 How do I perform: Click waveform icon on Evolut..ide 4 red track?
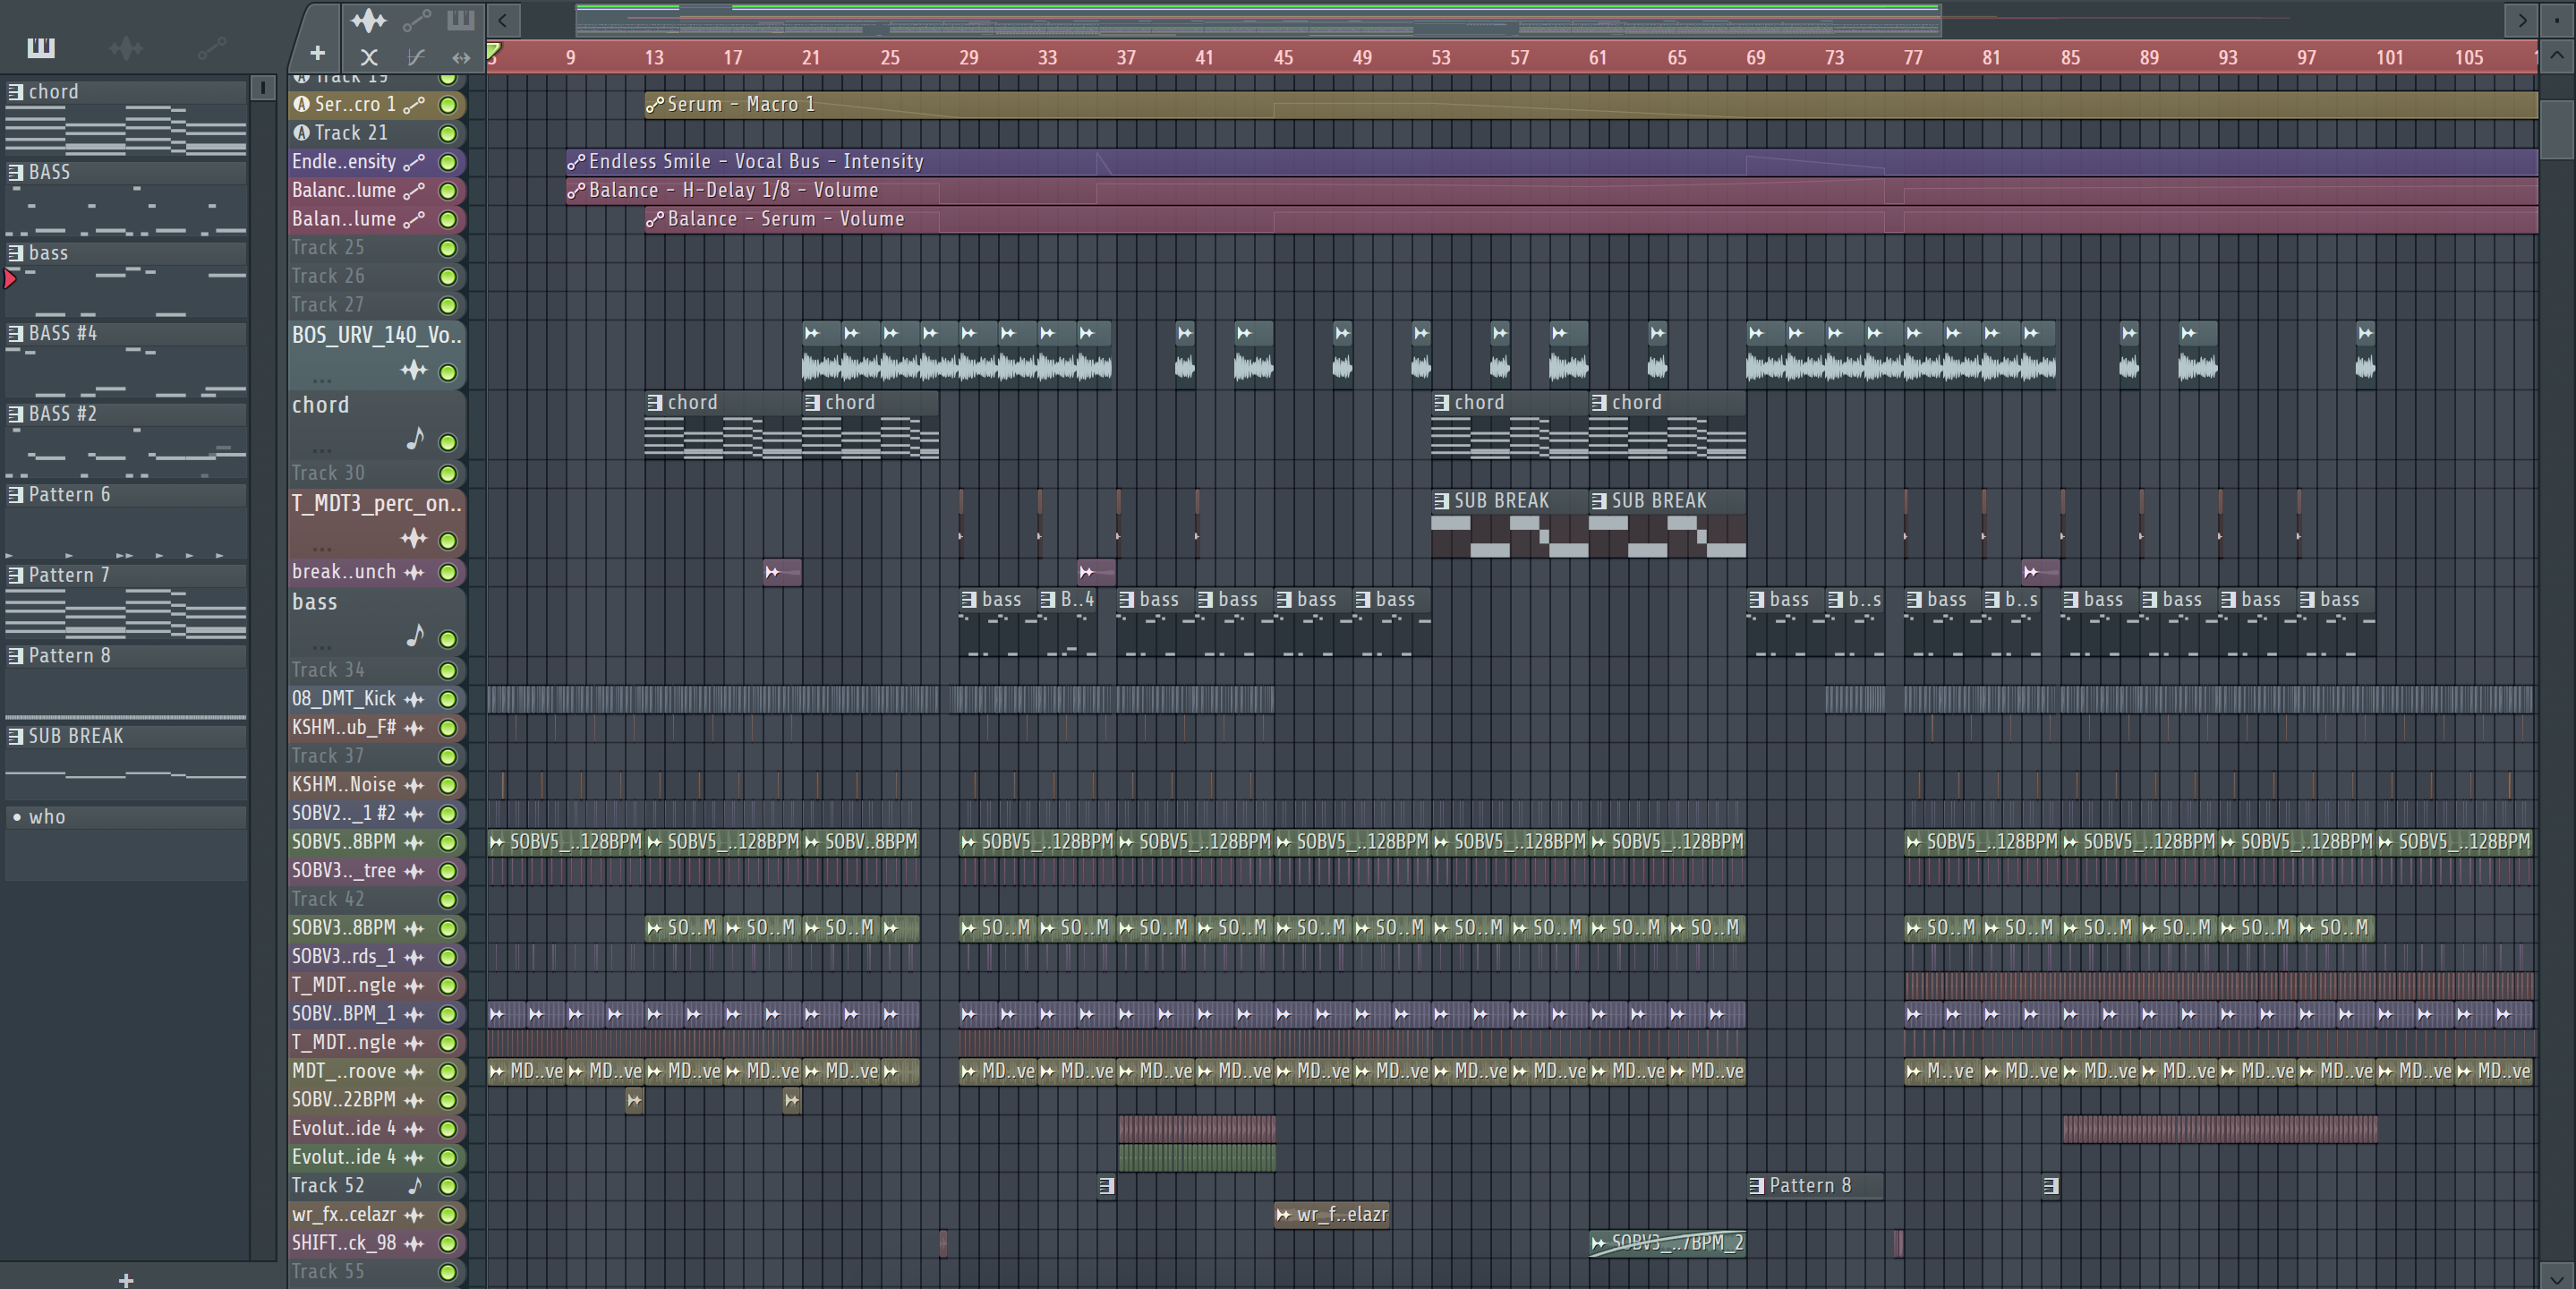coord(414,1128)
